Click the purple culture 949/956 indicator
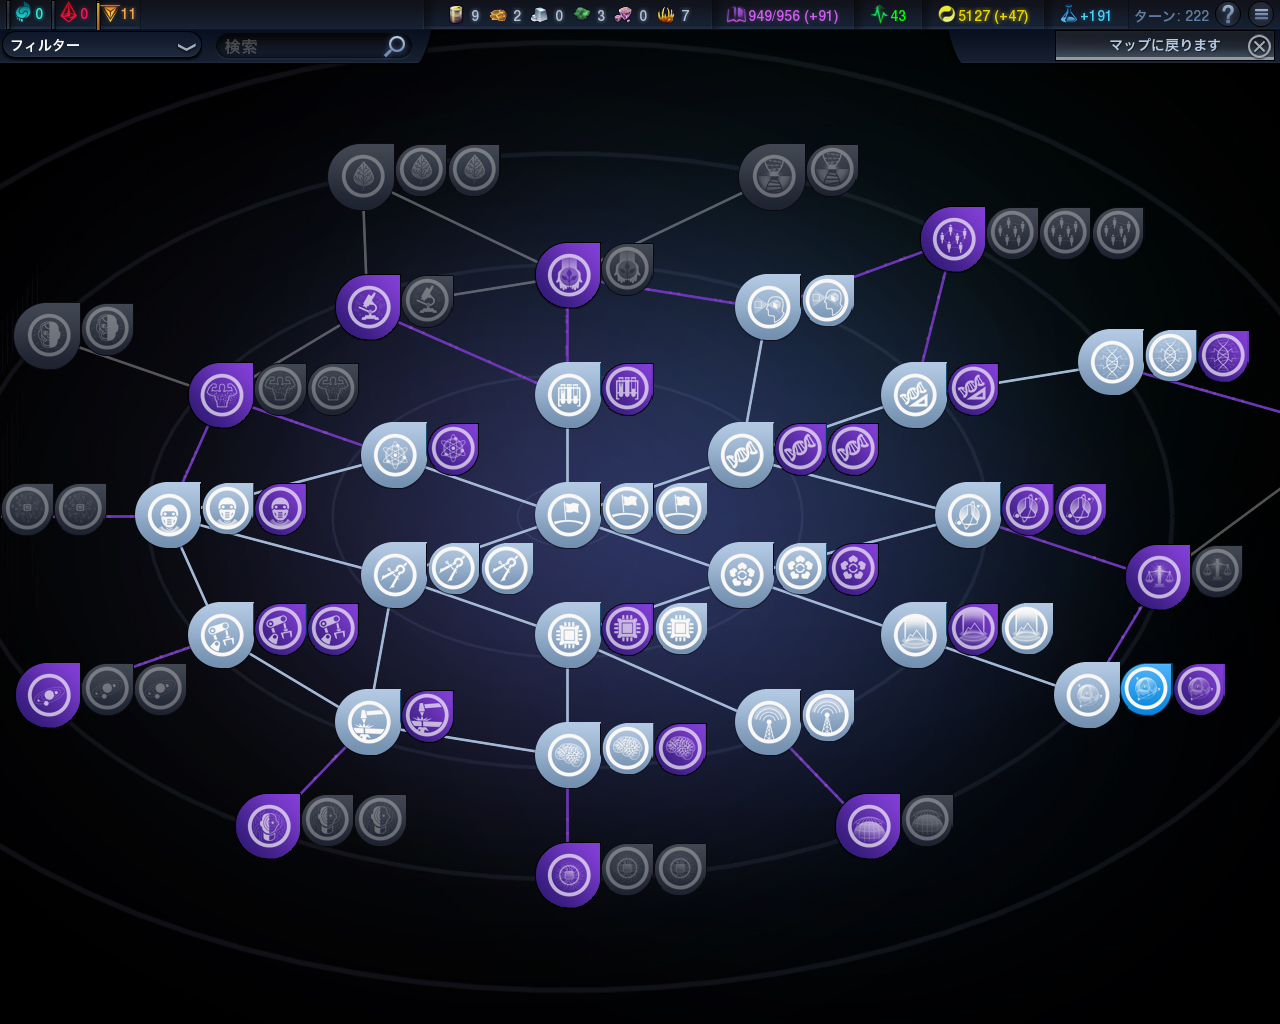The height and width of the screenshot is (1024, 1280). click(782, 15)
